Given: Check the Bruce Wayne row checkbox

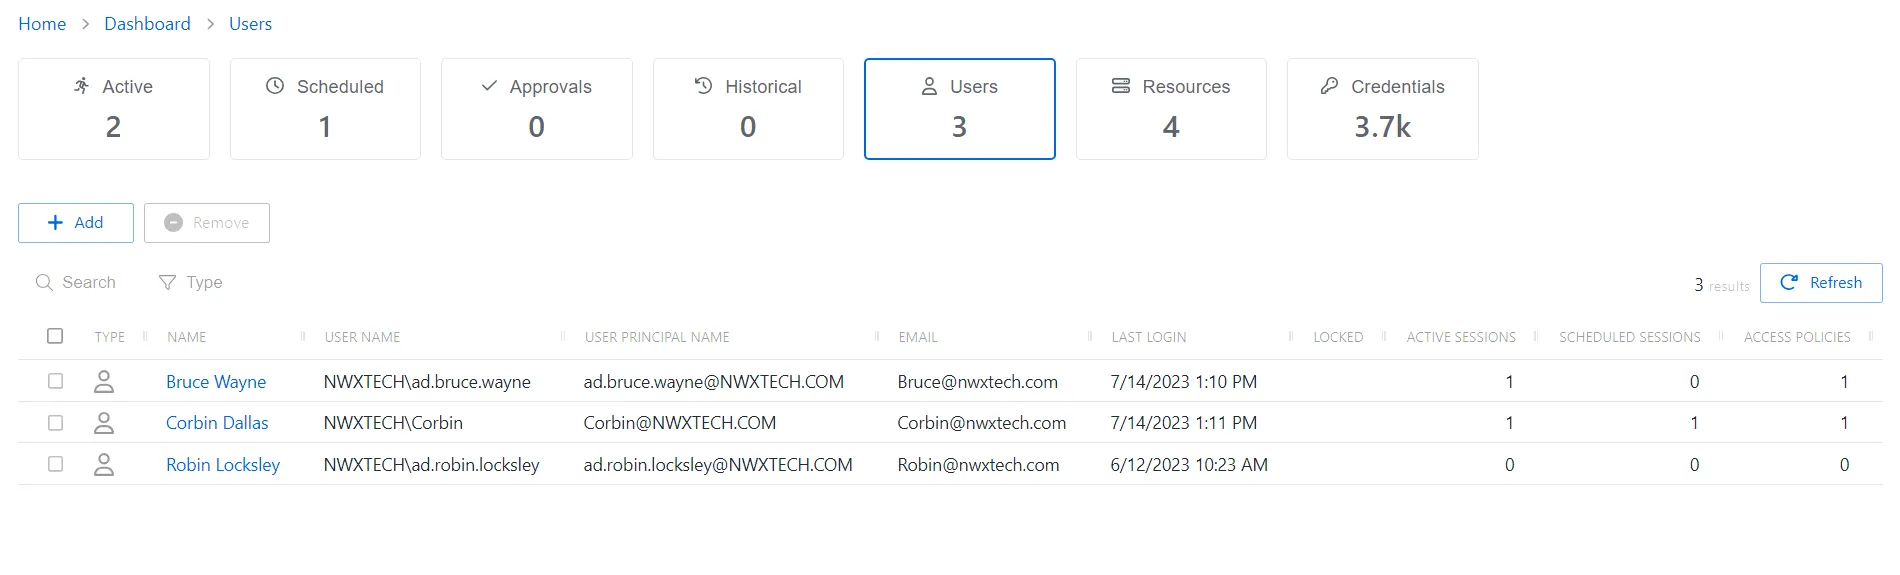Looking at the screenshot, I should point(55,381).
